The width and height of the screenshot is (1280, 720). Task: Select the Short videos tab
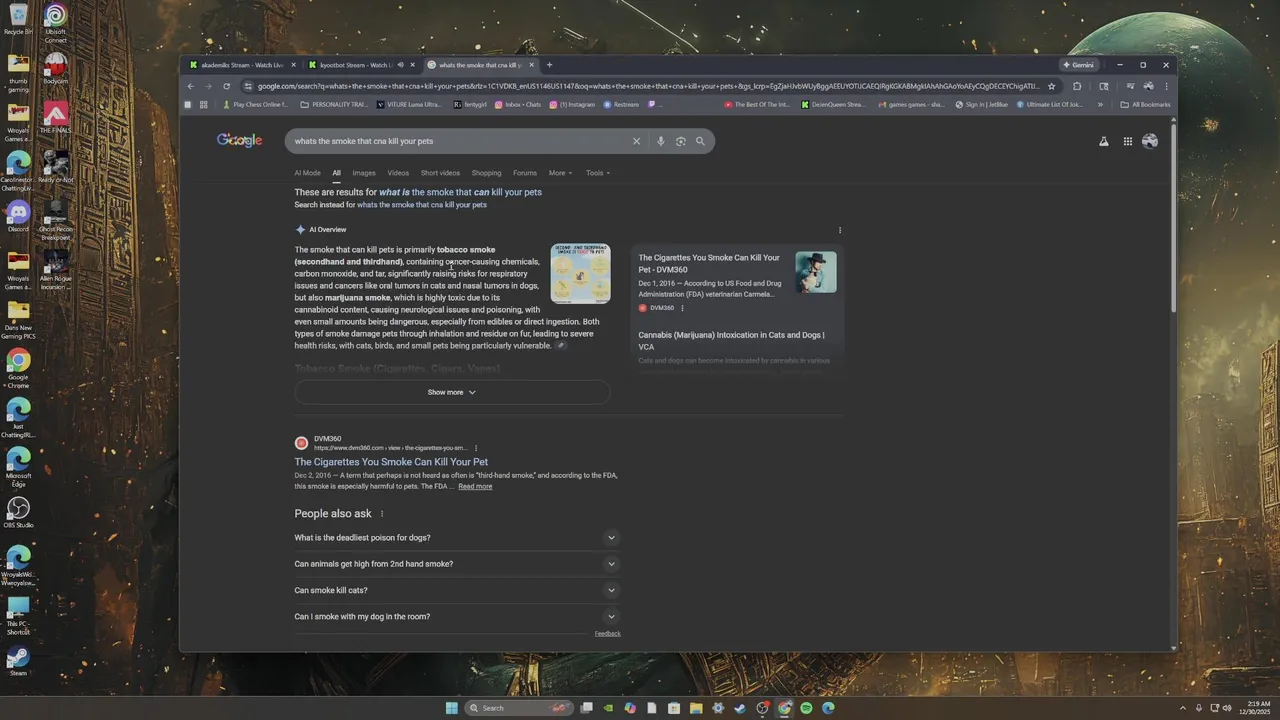click(440, 173)
